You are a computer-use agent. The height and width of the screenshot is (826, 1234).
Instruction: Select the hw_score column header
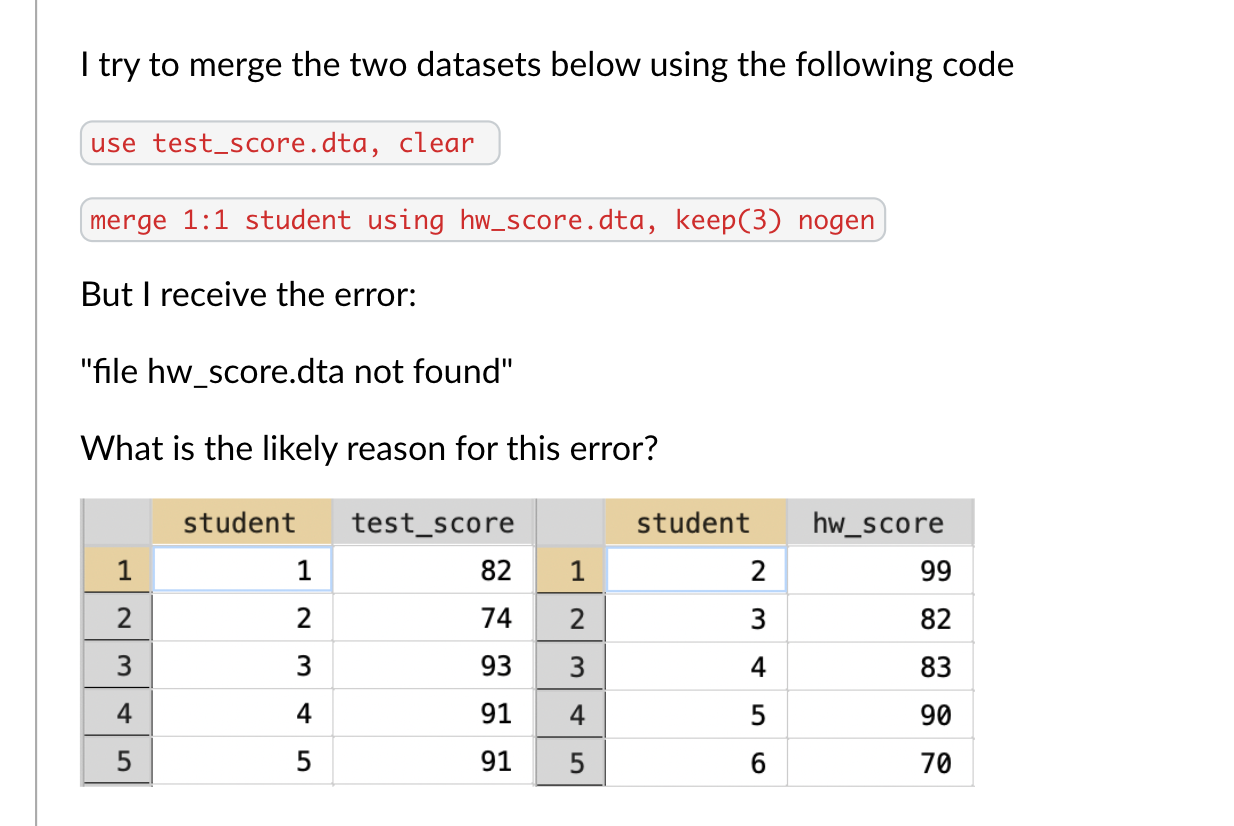(879, 523)
